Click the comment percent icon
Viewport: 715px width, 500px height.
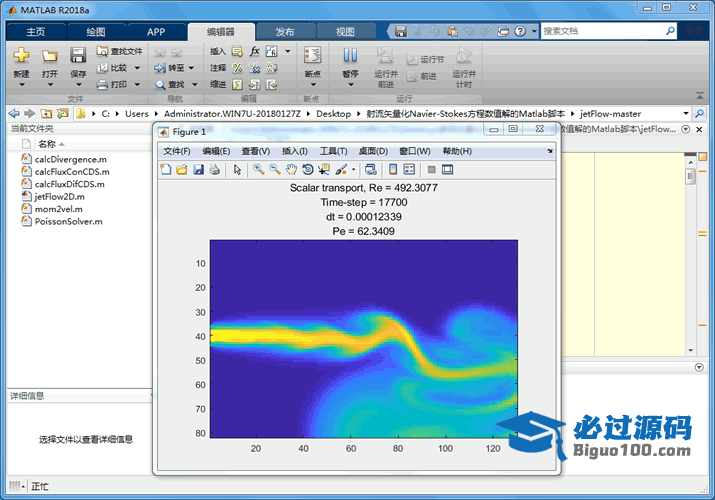pyautogui.click(x=237, y=68)
